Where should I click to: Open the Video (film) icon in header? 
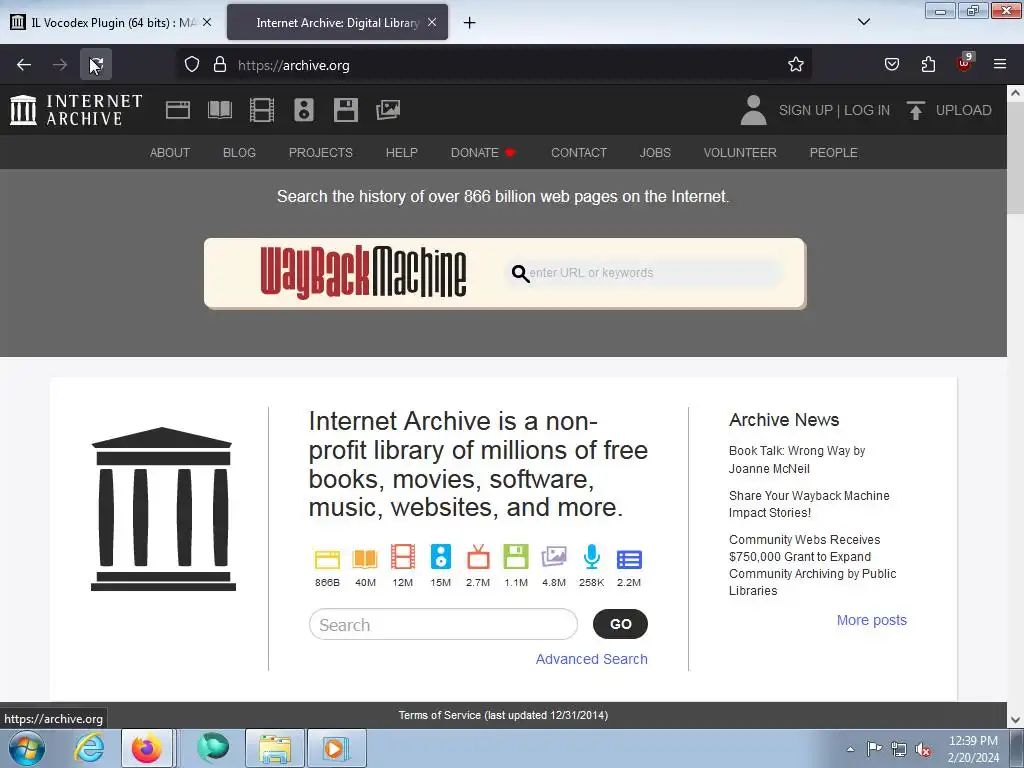click(262, 110)
